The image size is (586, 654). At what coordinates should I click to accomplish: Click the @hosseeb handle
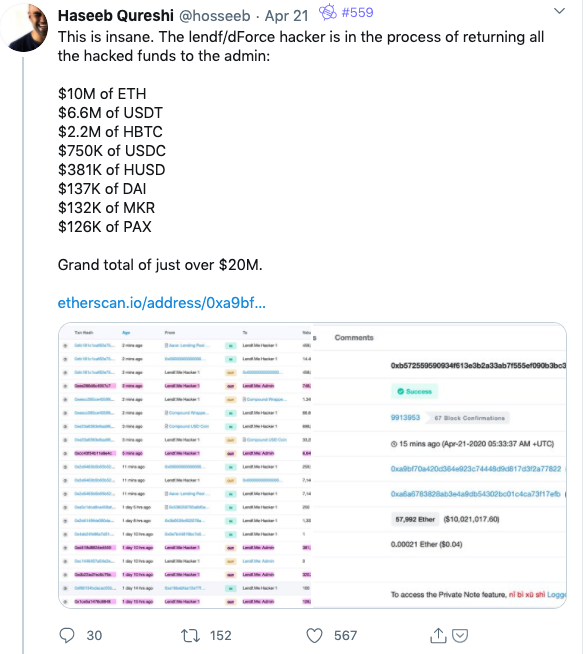214,16
